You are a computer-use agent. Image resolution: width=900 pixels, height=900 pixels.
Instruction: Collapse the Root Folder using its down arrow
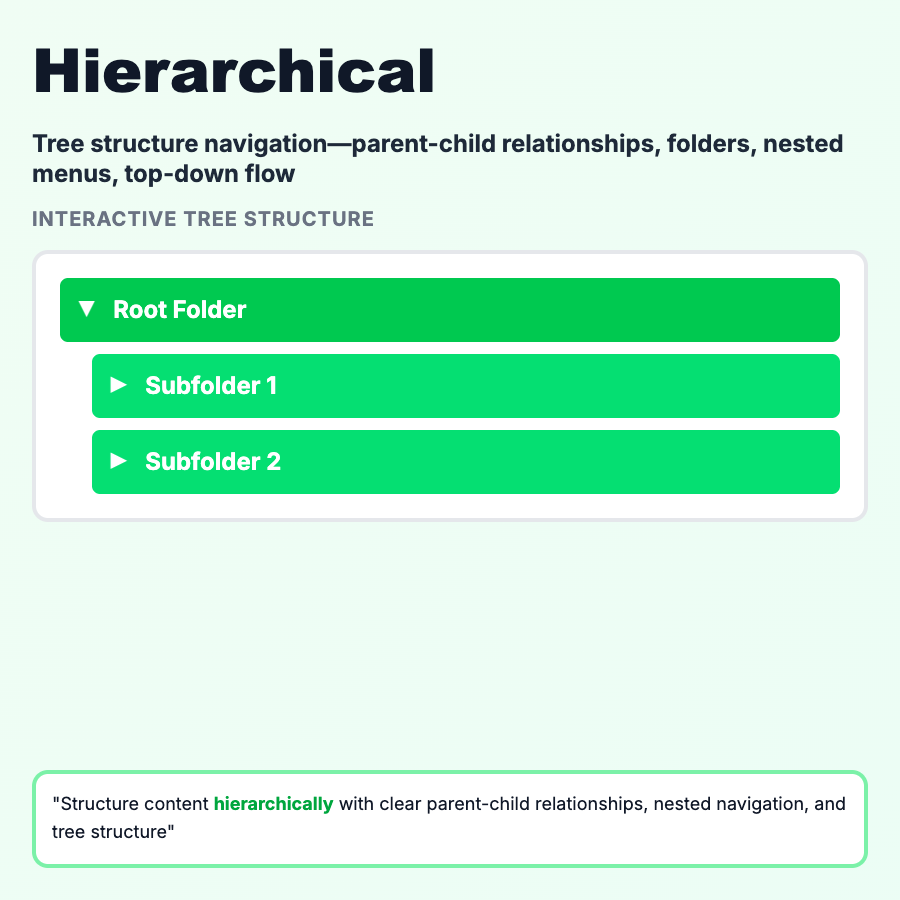pyautogui.click(x=87, y=310)
